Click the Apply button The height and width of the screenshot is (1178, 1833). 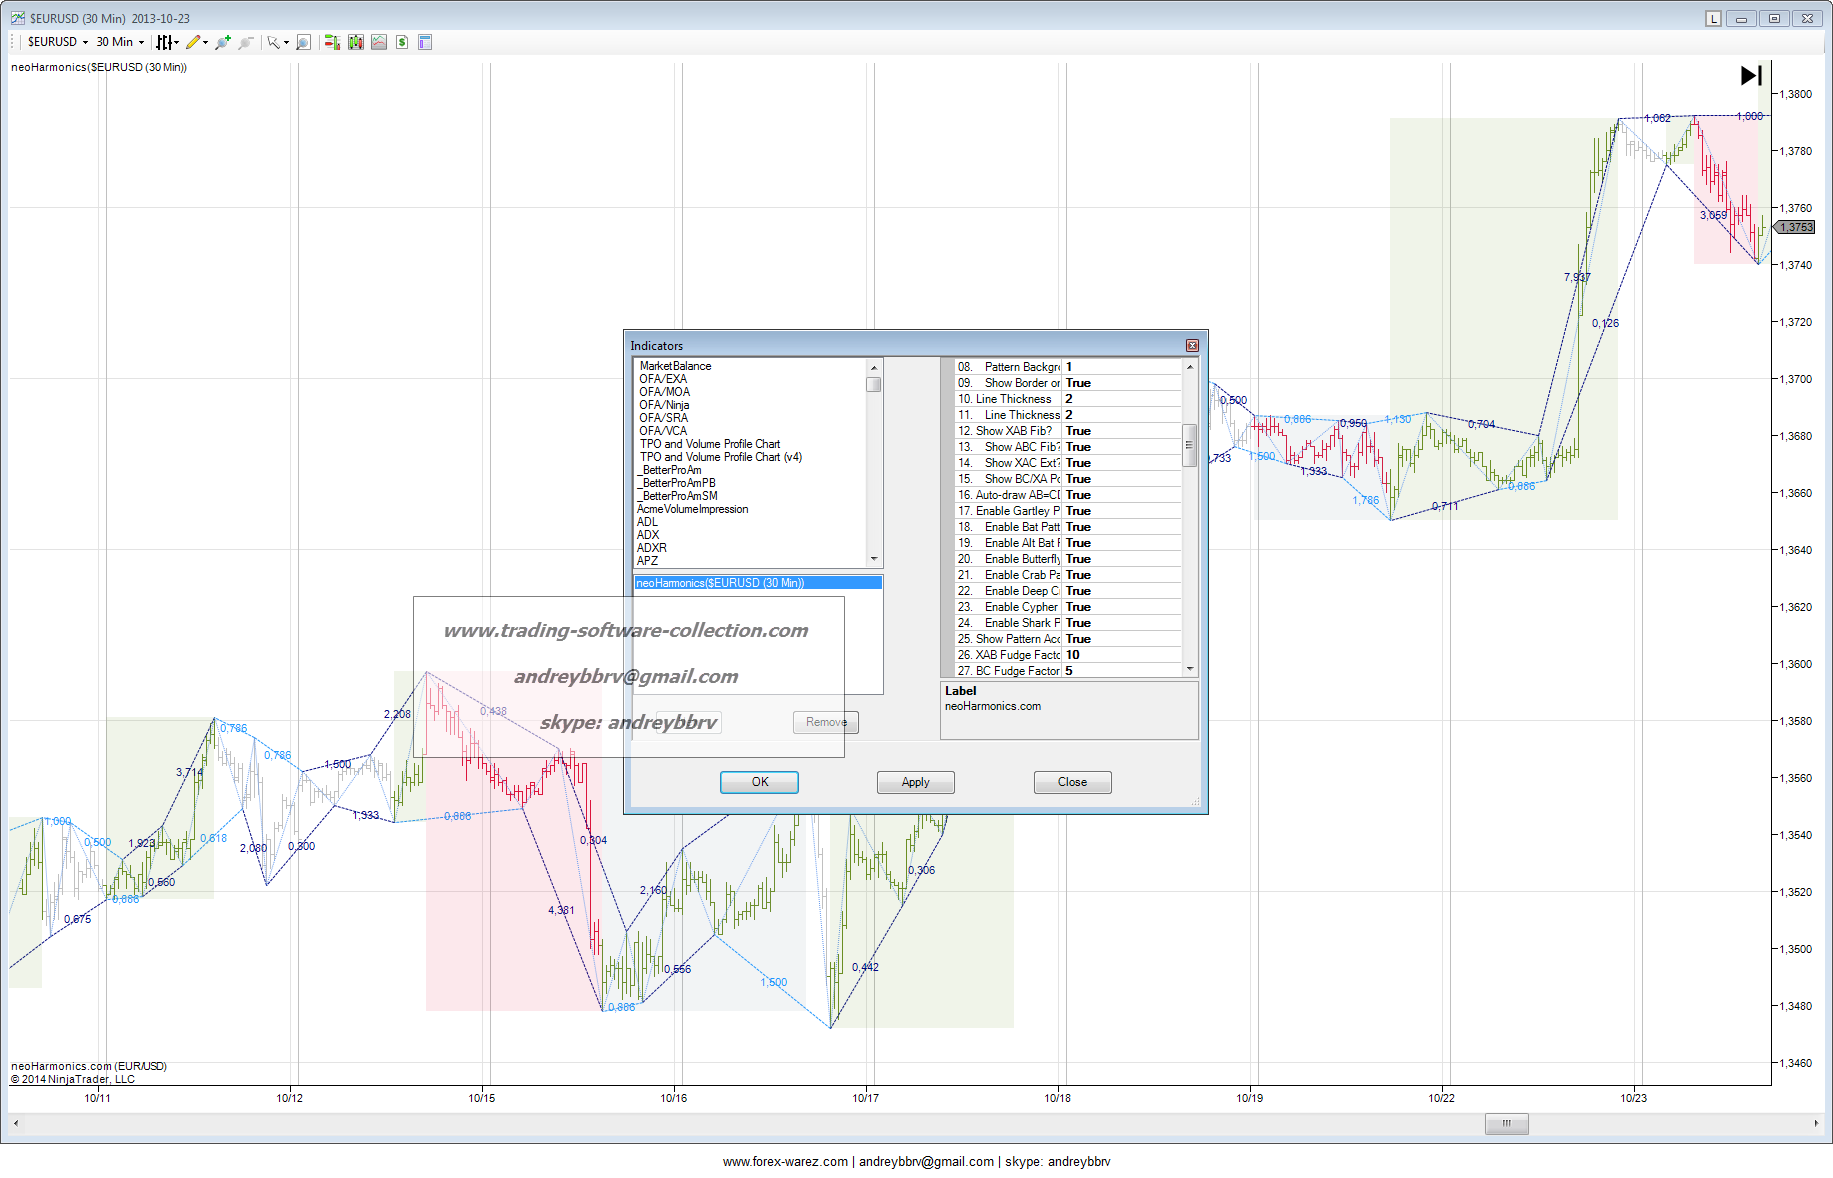click(x=915, y=782)
